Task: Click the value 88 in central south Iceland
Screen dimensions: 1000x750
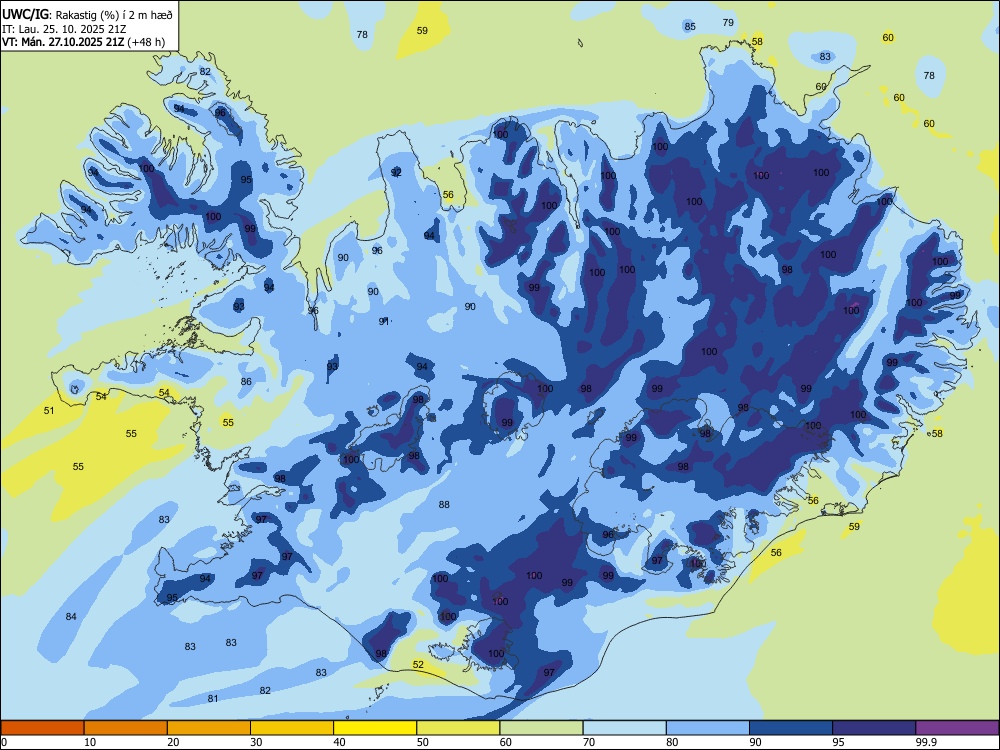Action: pyautogui.click(x=444, y=504)
